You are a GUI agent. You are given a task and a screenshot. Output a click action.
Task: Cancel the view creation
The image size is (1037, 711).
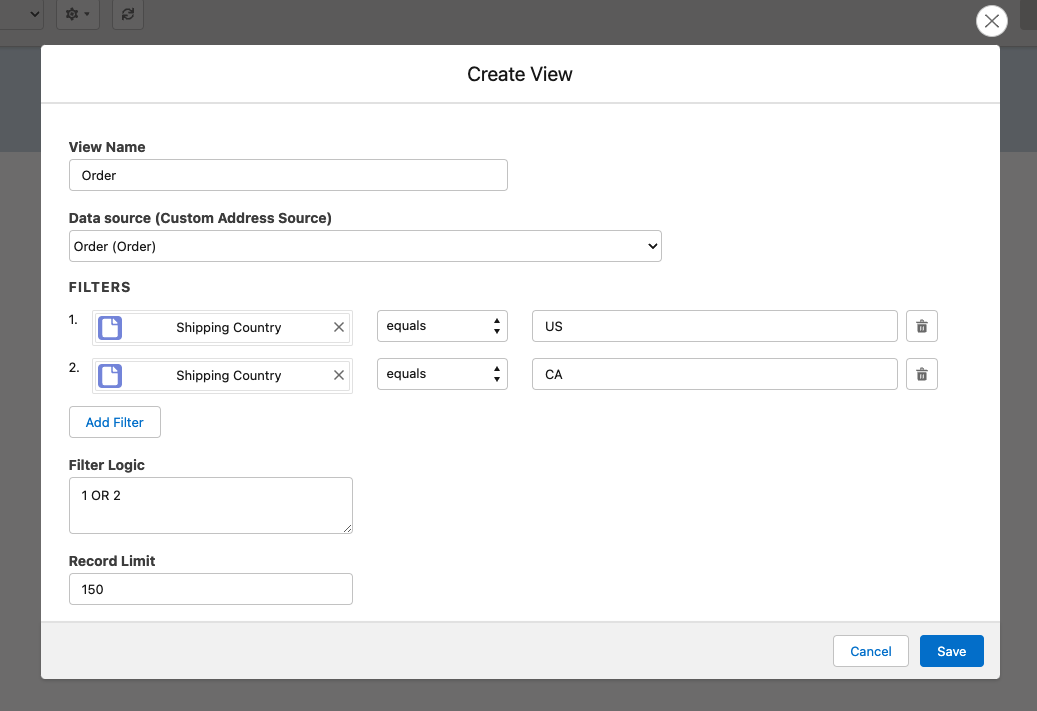pyautogui.click(x=870, y=651)
